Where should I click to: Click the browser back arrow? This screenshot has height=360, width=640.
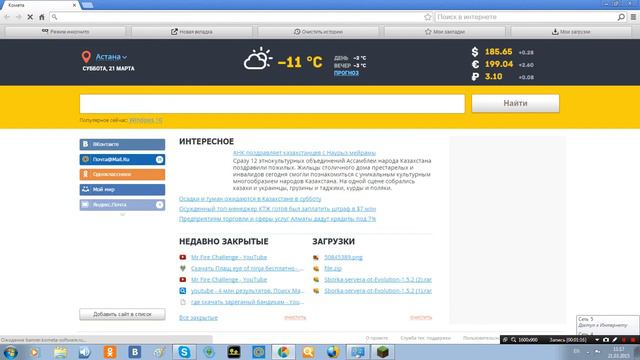7,17
